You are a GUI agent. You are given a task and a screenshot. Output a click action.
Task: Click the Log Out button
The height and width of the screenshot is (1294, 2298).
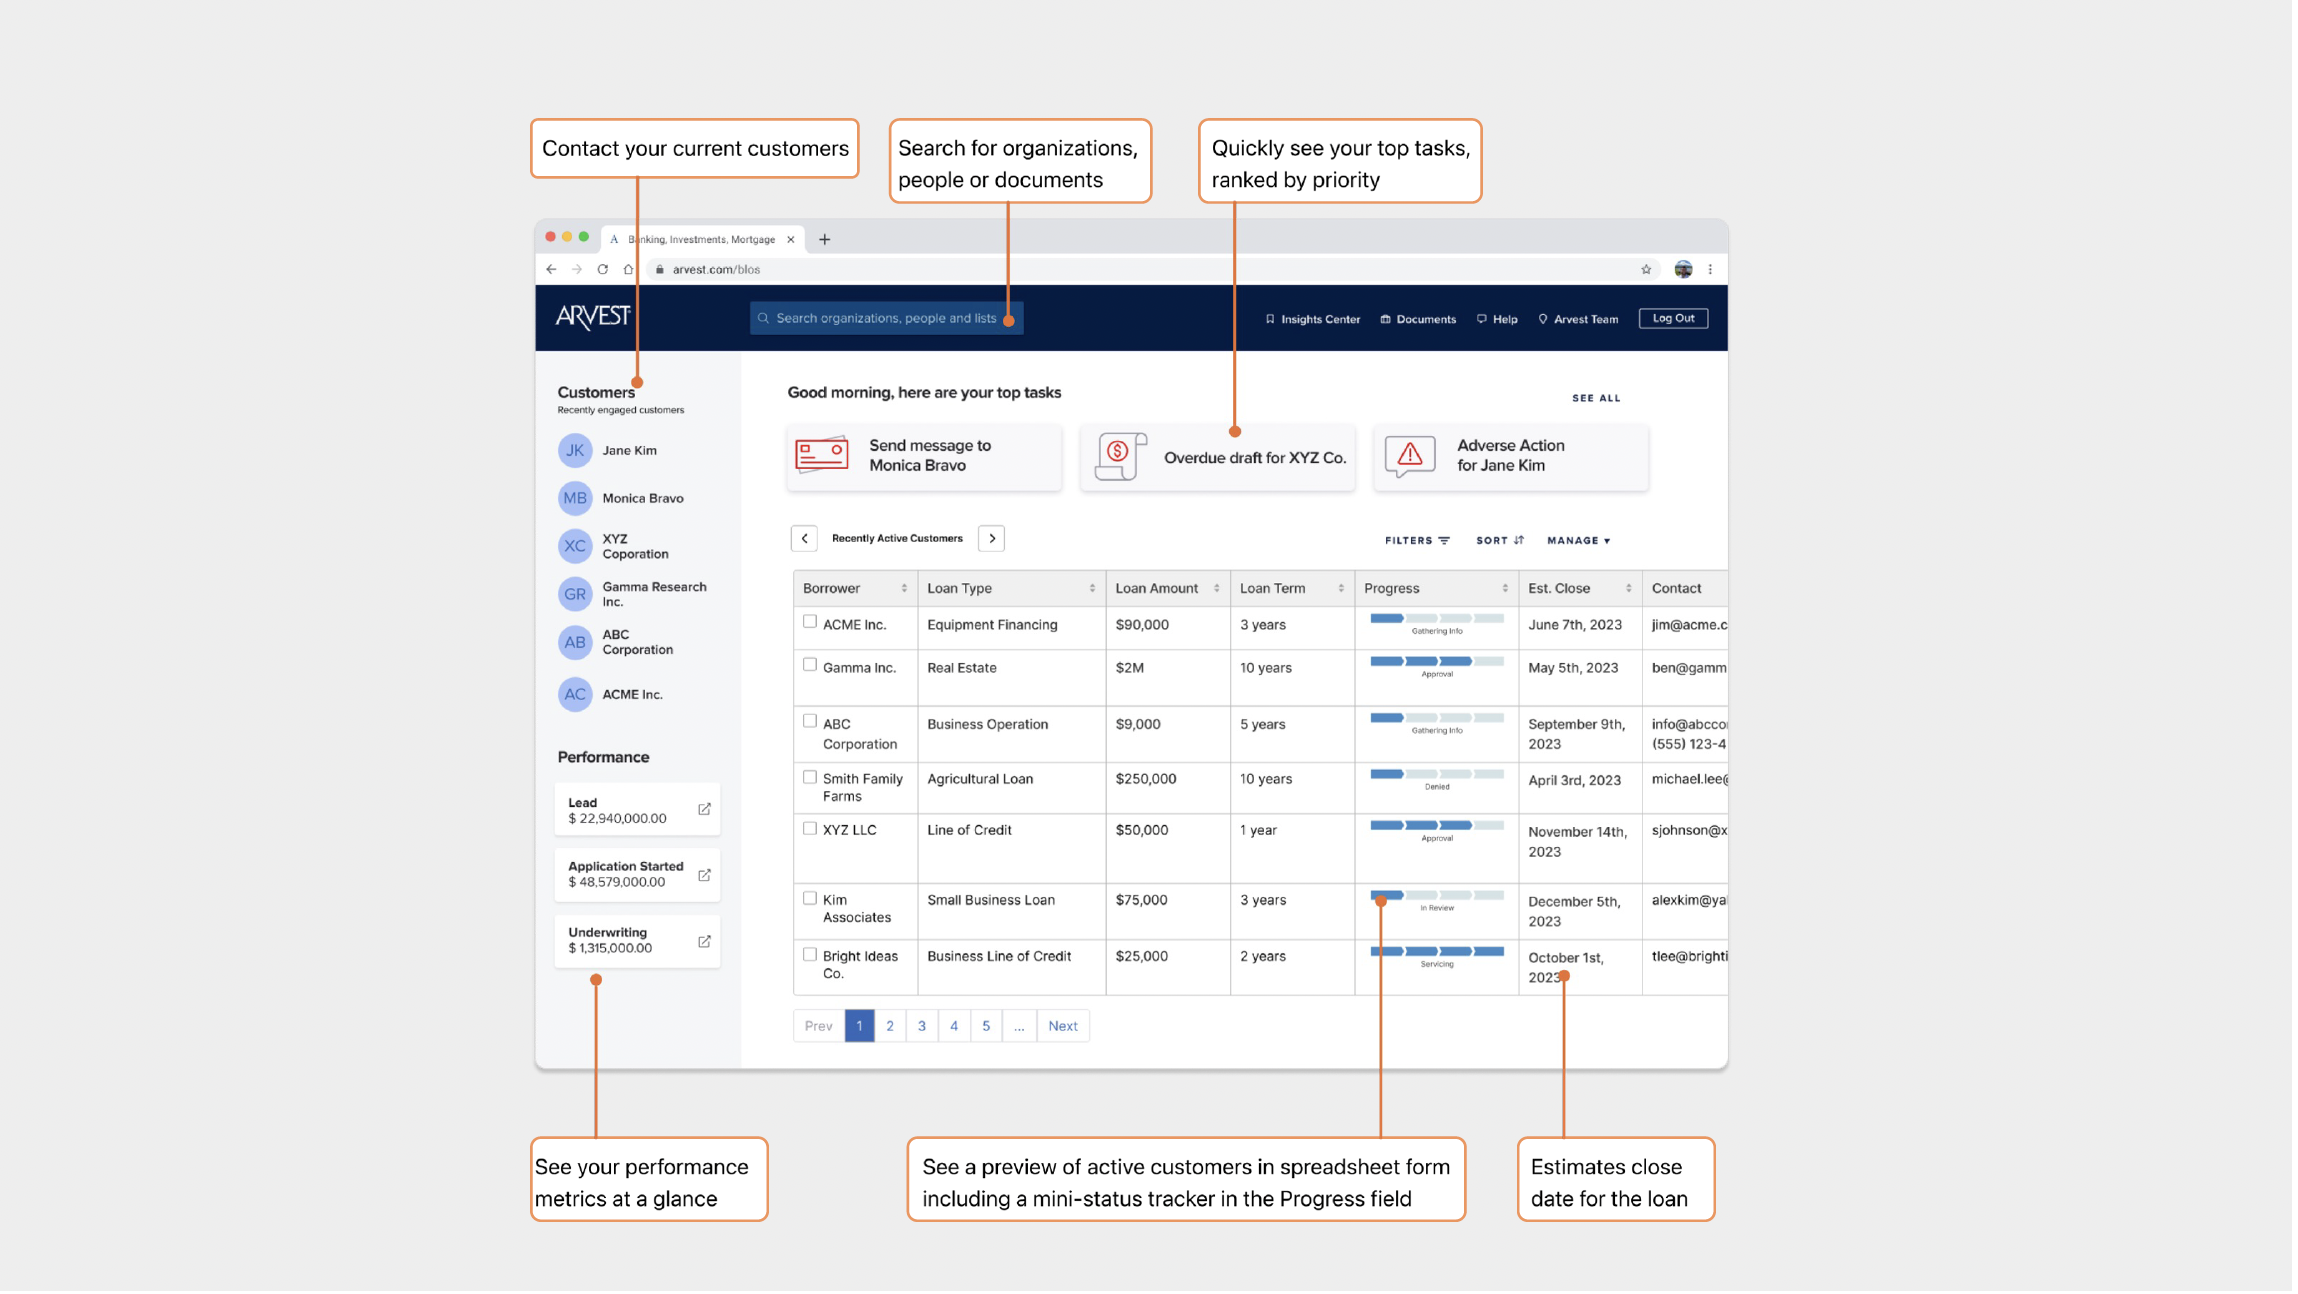point(1674,319)
